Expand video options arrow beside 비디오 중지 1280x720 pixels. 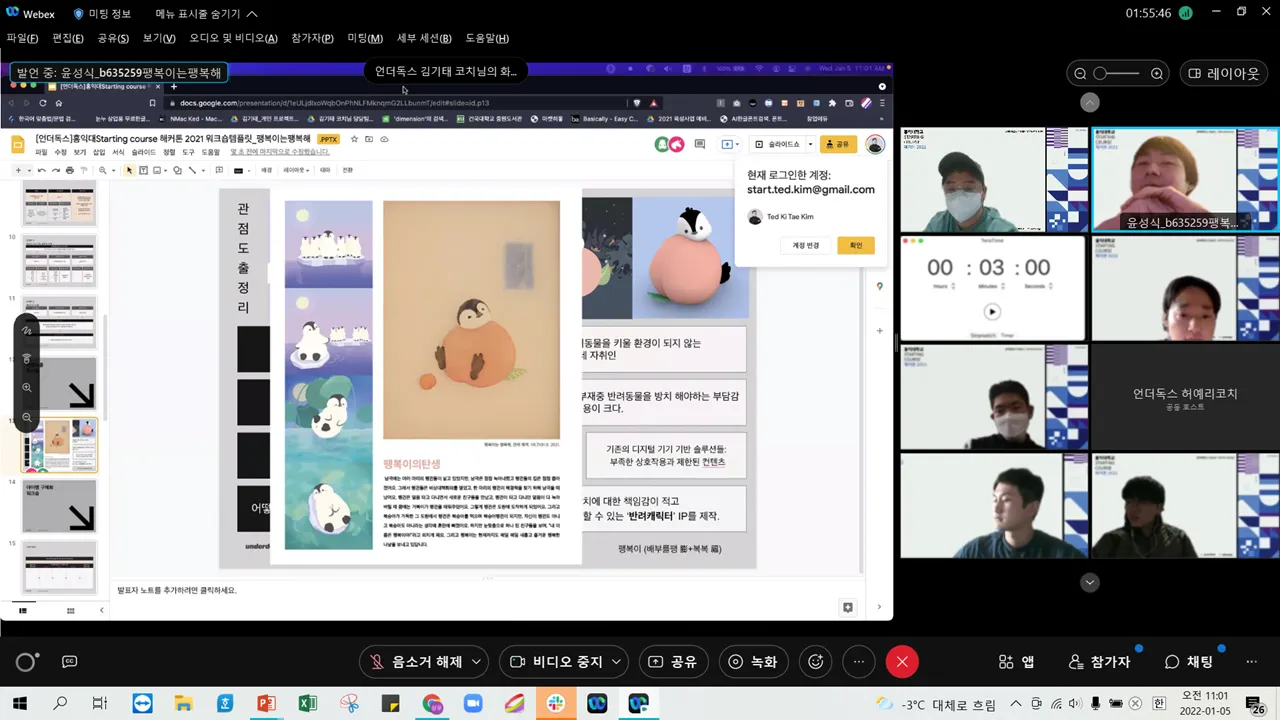(617, 662)
